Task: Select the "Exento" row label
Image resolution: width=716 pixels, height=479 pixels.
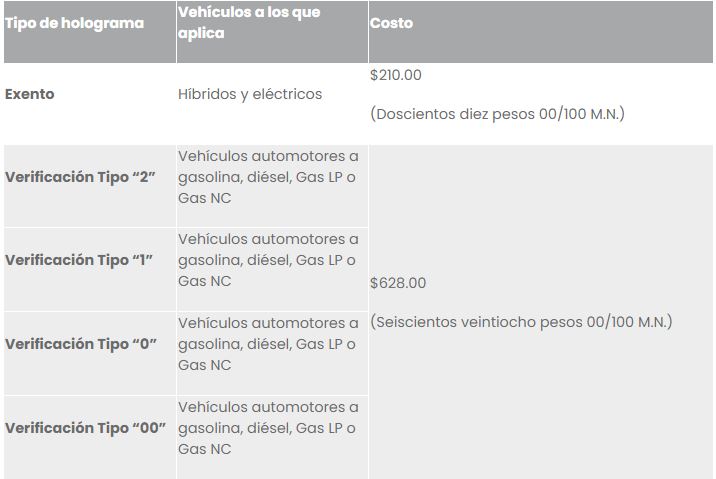Action: tap(30, 94)
